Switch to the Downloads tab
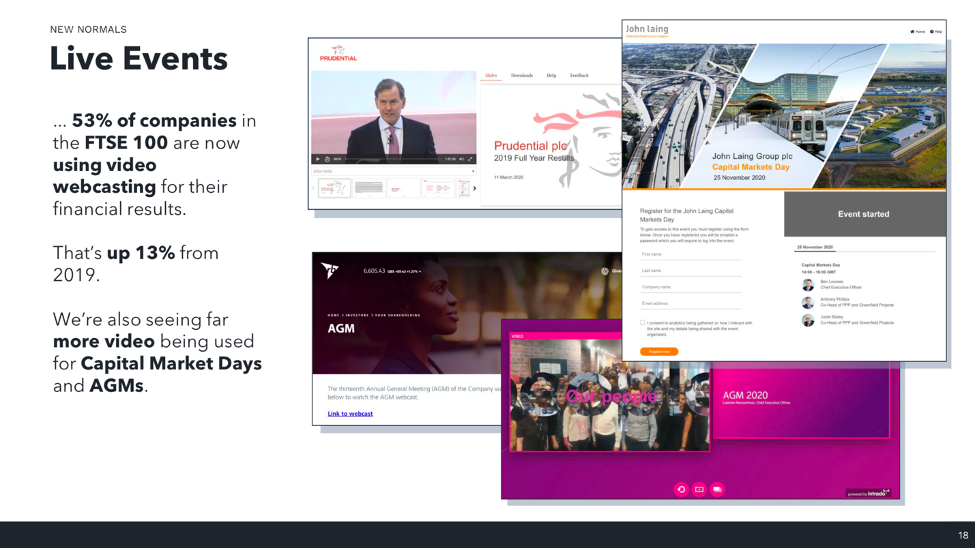Image resolution: width=977 pixels, height=550 pixels. (521, 76)
